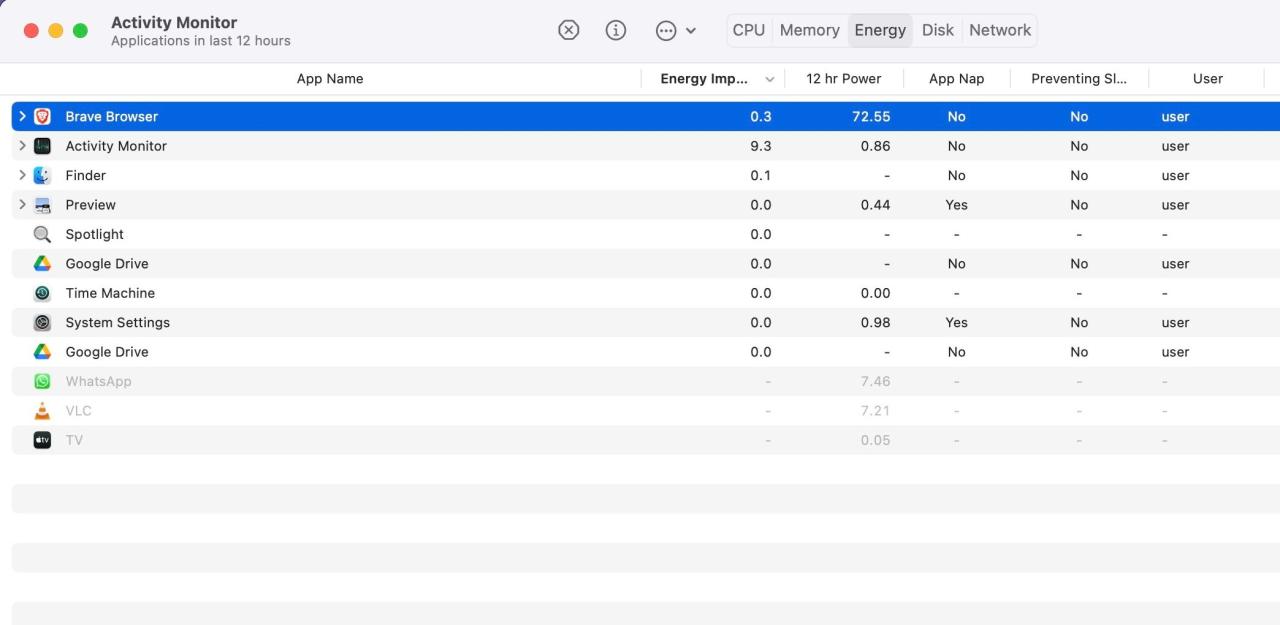Expand the Activity Monitor process row

(x=23, y=146)
